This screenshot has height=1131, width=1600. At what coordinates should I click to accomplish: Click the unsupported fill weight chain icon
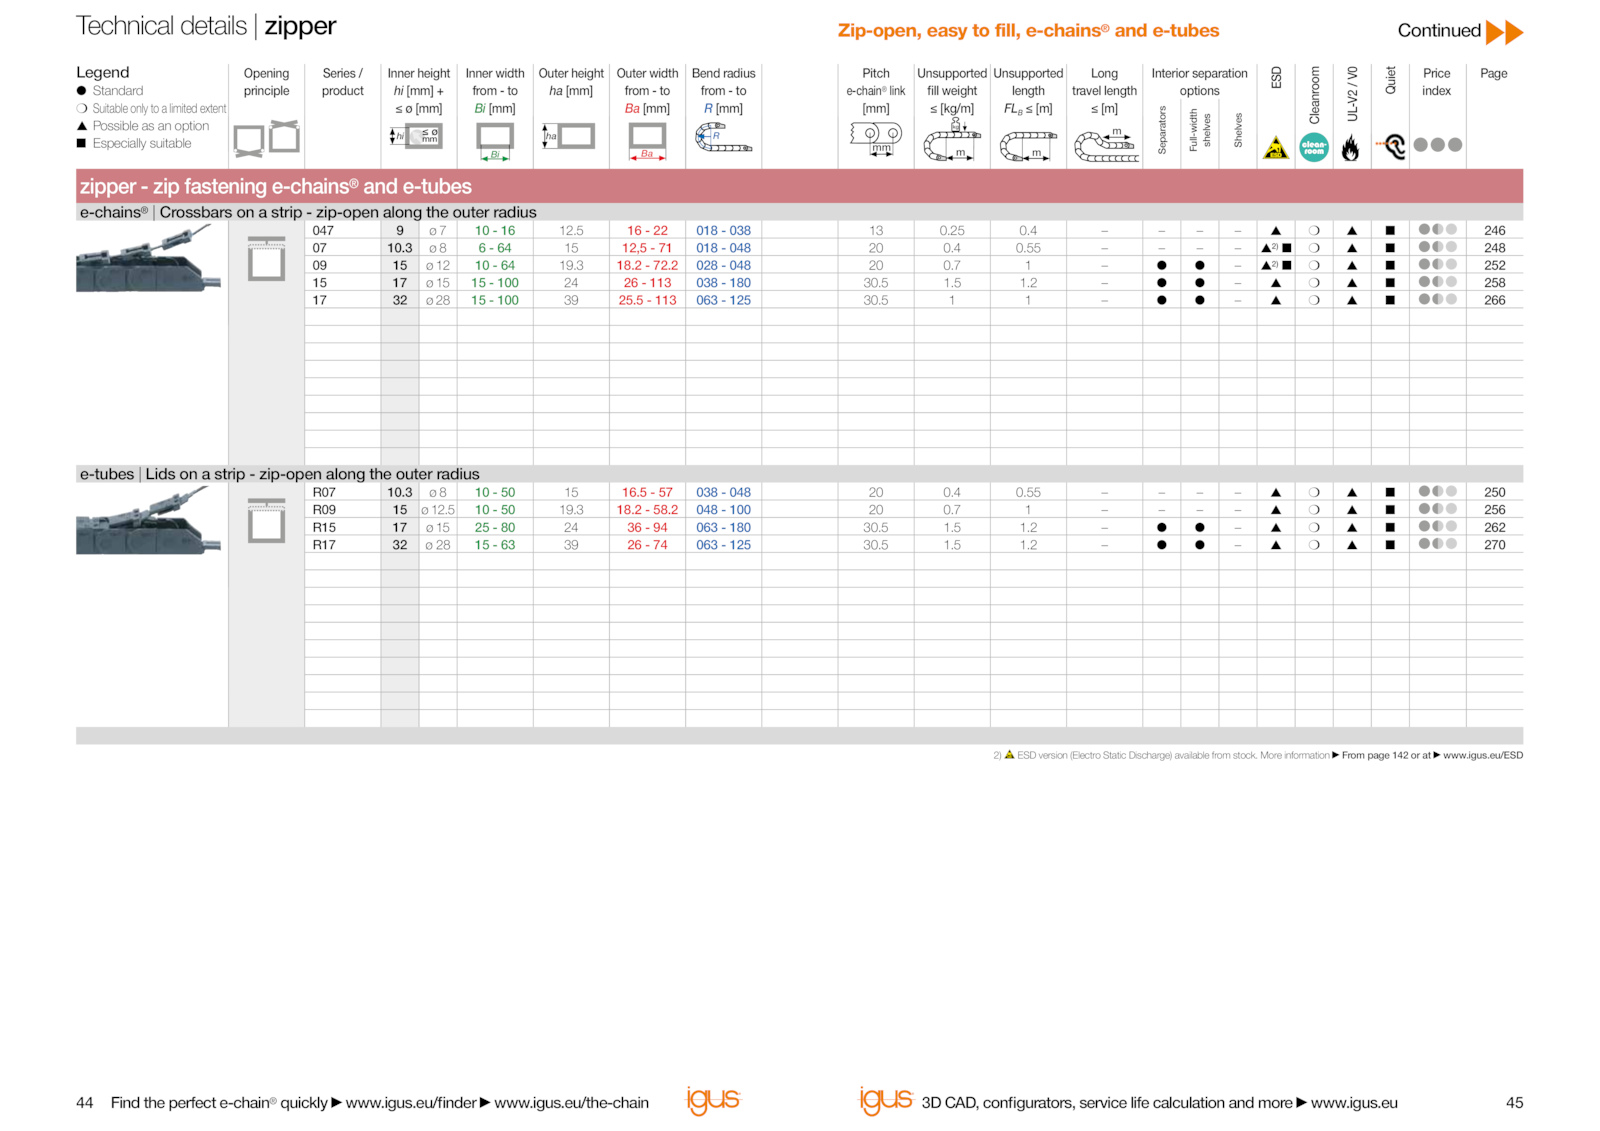951,140
